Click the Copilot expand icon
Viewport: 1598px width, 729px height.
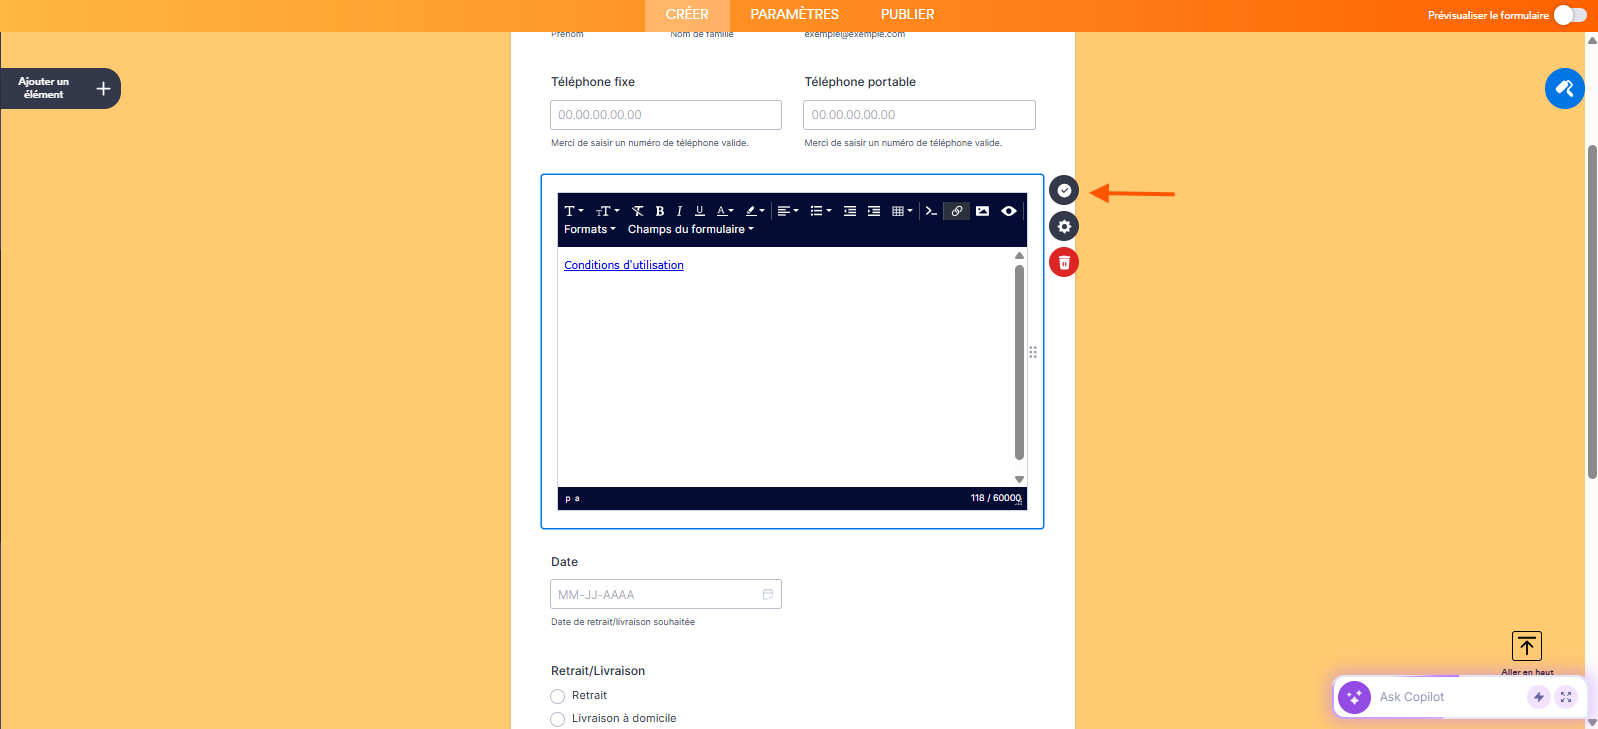coord(1566,697)
